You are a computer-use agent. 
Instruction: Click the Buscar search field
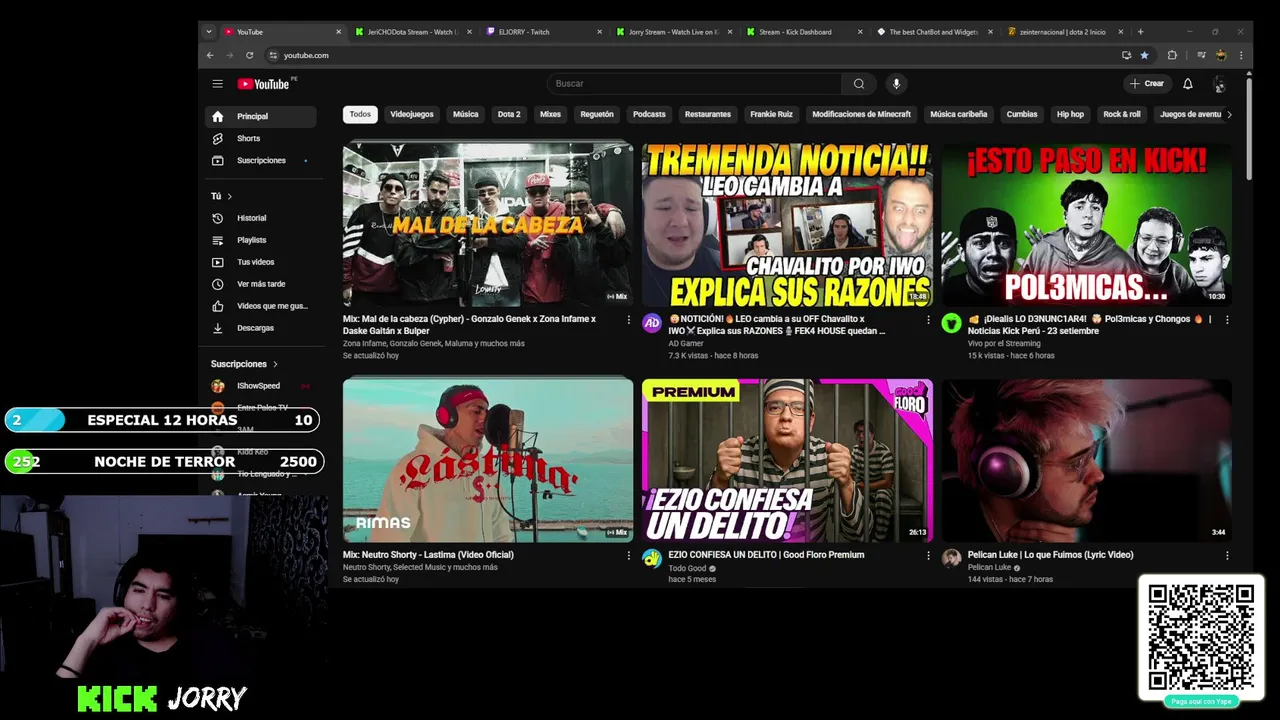pos(694,84)
